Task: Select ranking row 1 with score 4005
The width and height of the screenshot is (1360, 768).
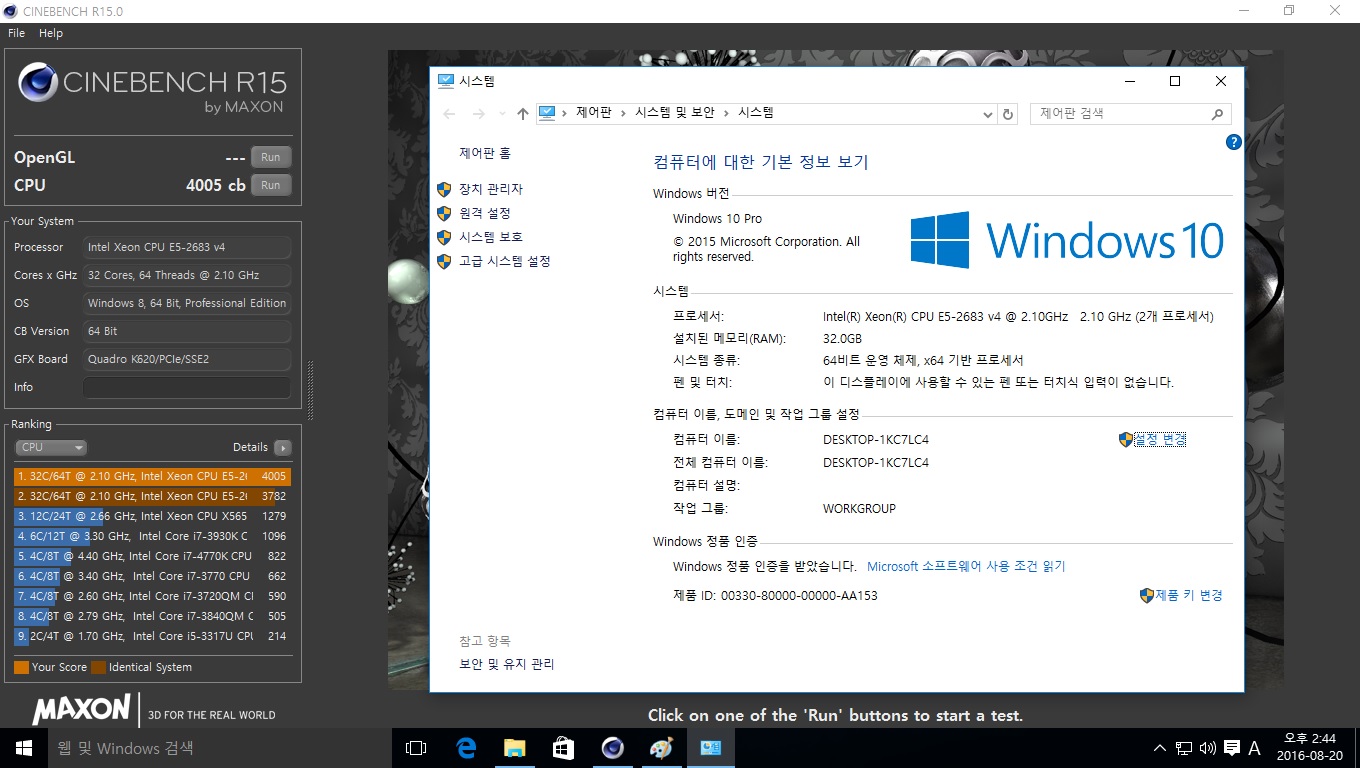Action: [x=151, y=476]
